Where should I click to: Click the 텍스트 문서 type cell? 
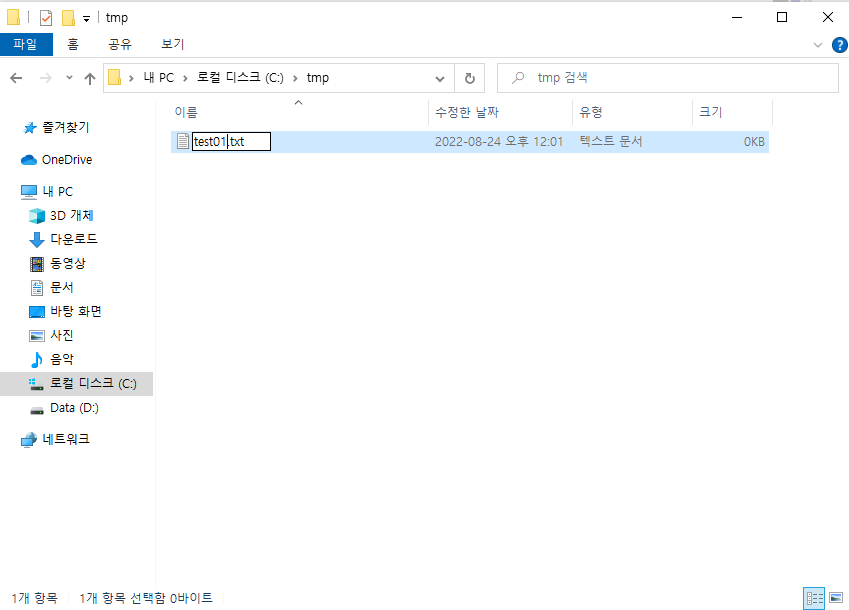pos(611,142)
